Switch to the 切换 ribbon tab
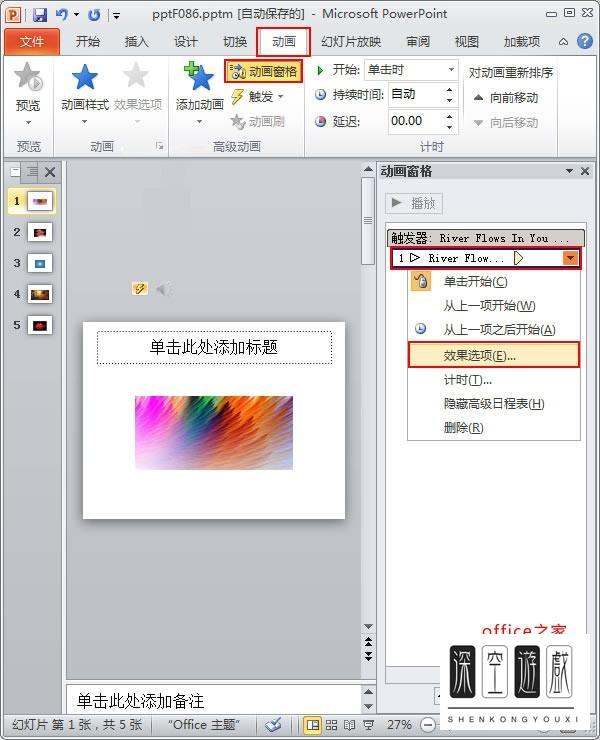Image resolution: width=600 pixels, height=740 pixels. coord(235,42)
